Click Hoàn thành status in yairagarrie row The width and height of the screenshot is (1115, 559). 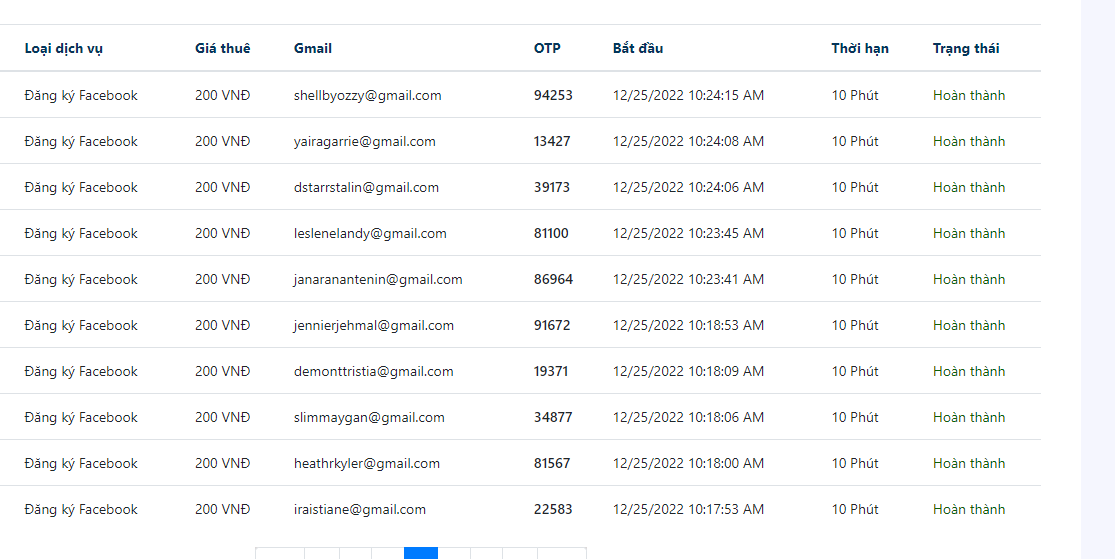(x=969, y=142)
